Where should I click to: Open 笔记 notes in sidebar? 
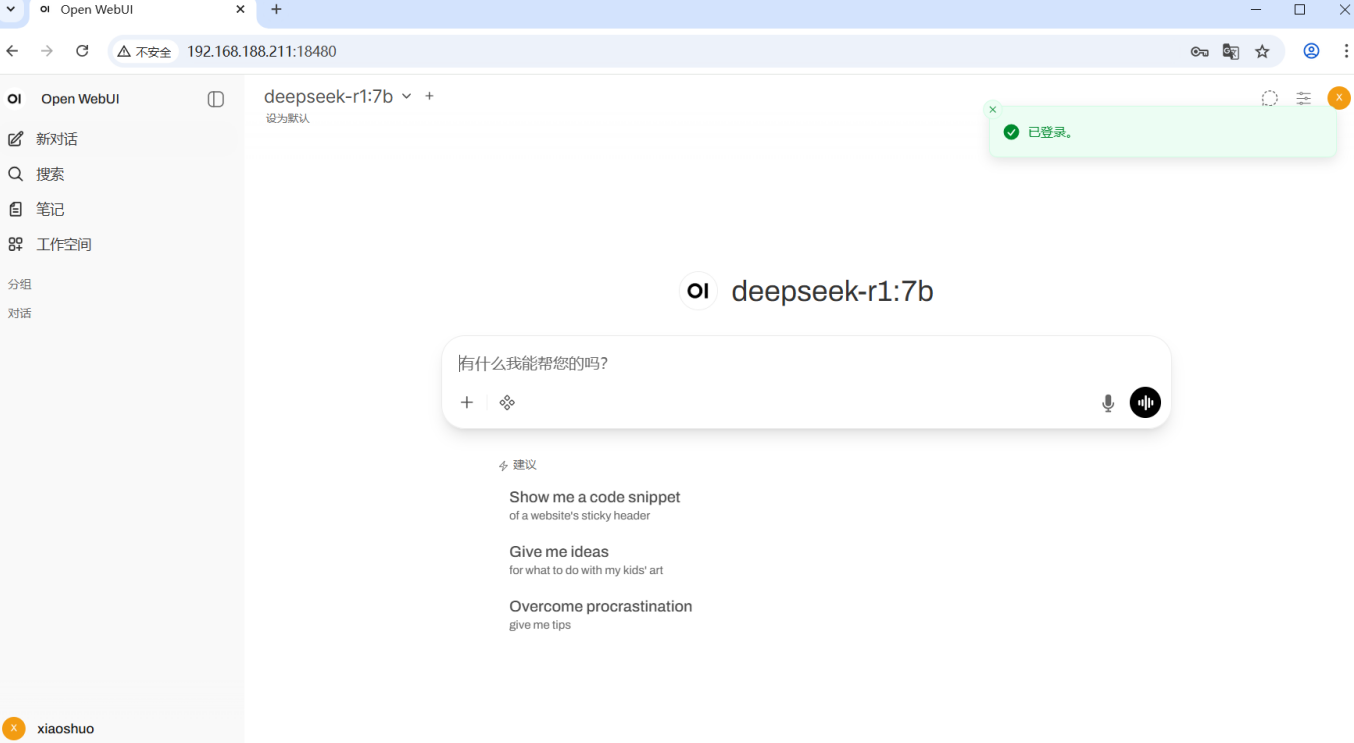[120, 209]
